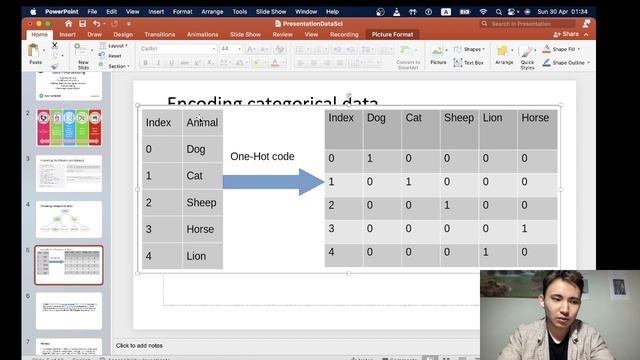Click the Shape Fill paint bucket icon
Viewport: 640px width, 360px height.
point(547,49)
